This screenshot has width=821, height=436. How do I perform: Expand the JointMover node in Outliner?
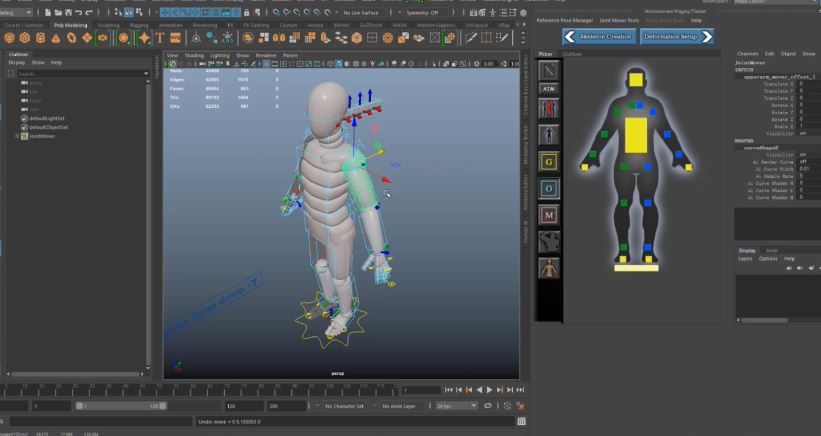[x=16, y=136]
